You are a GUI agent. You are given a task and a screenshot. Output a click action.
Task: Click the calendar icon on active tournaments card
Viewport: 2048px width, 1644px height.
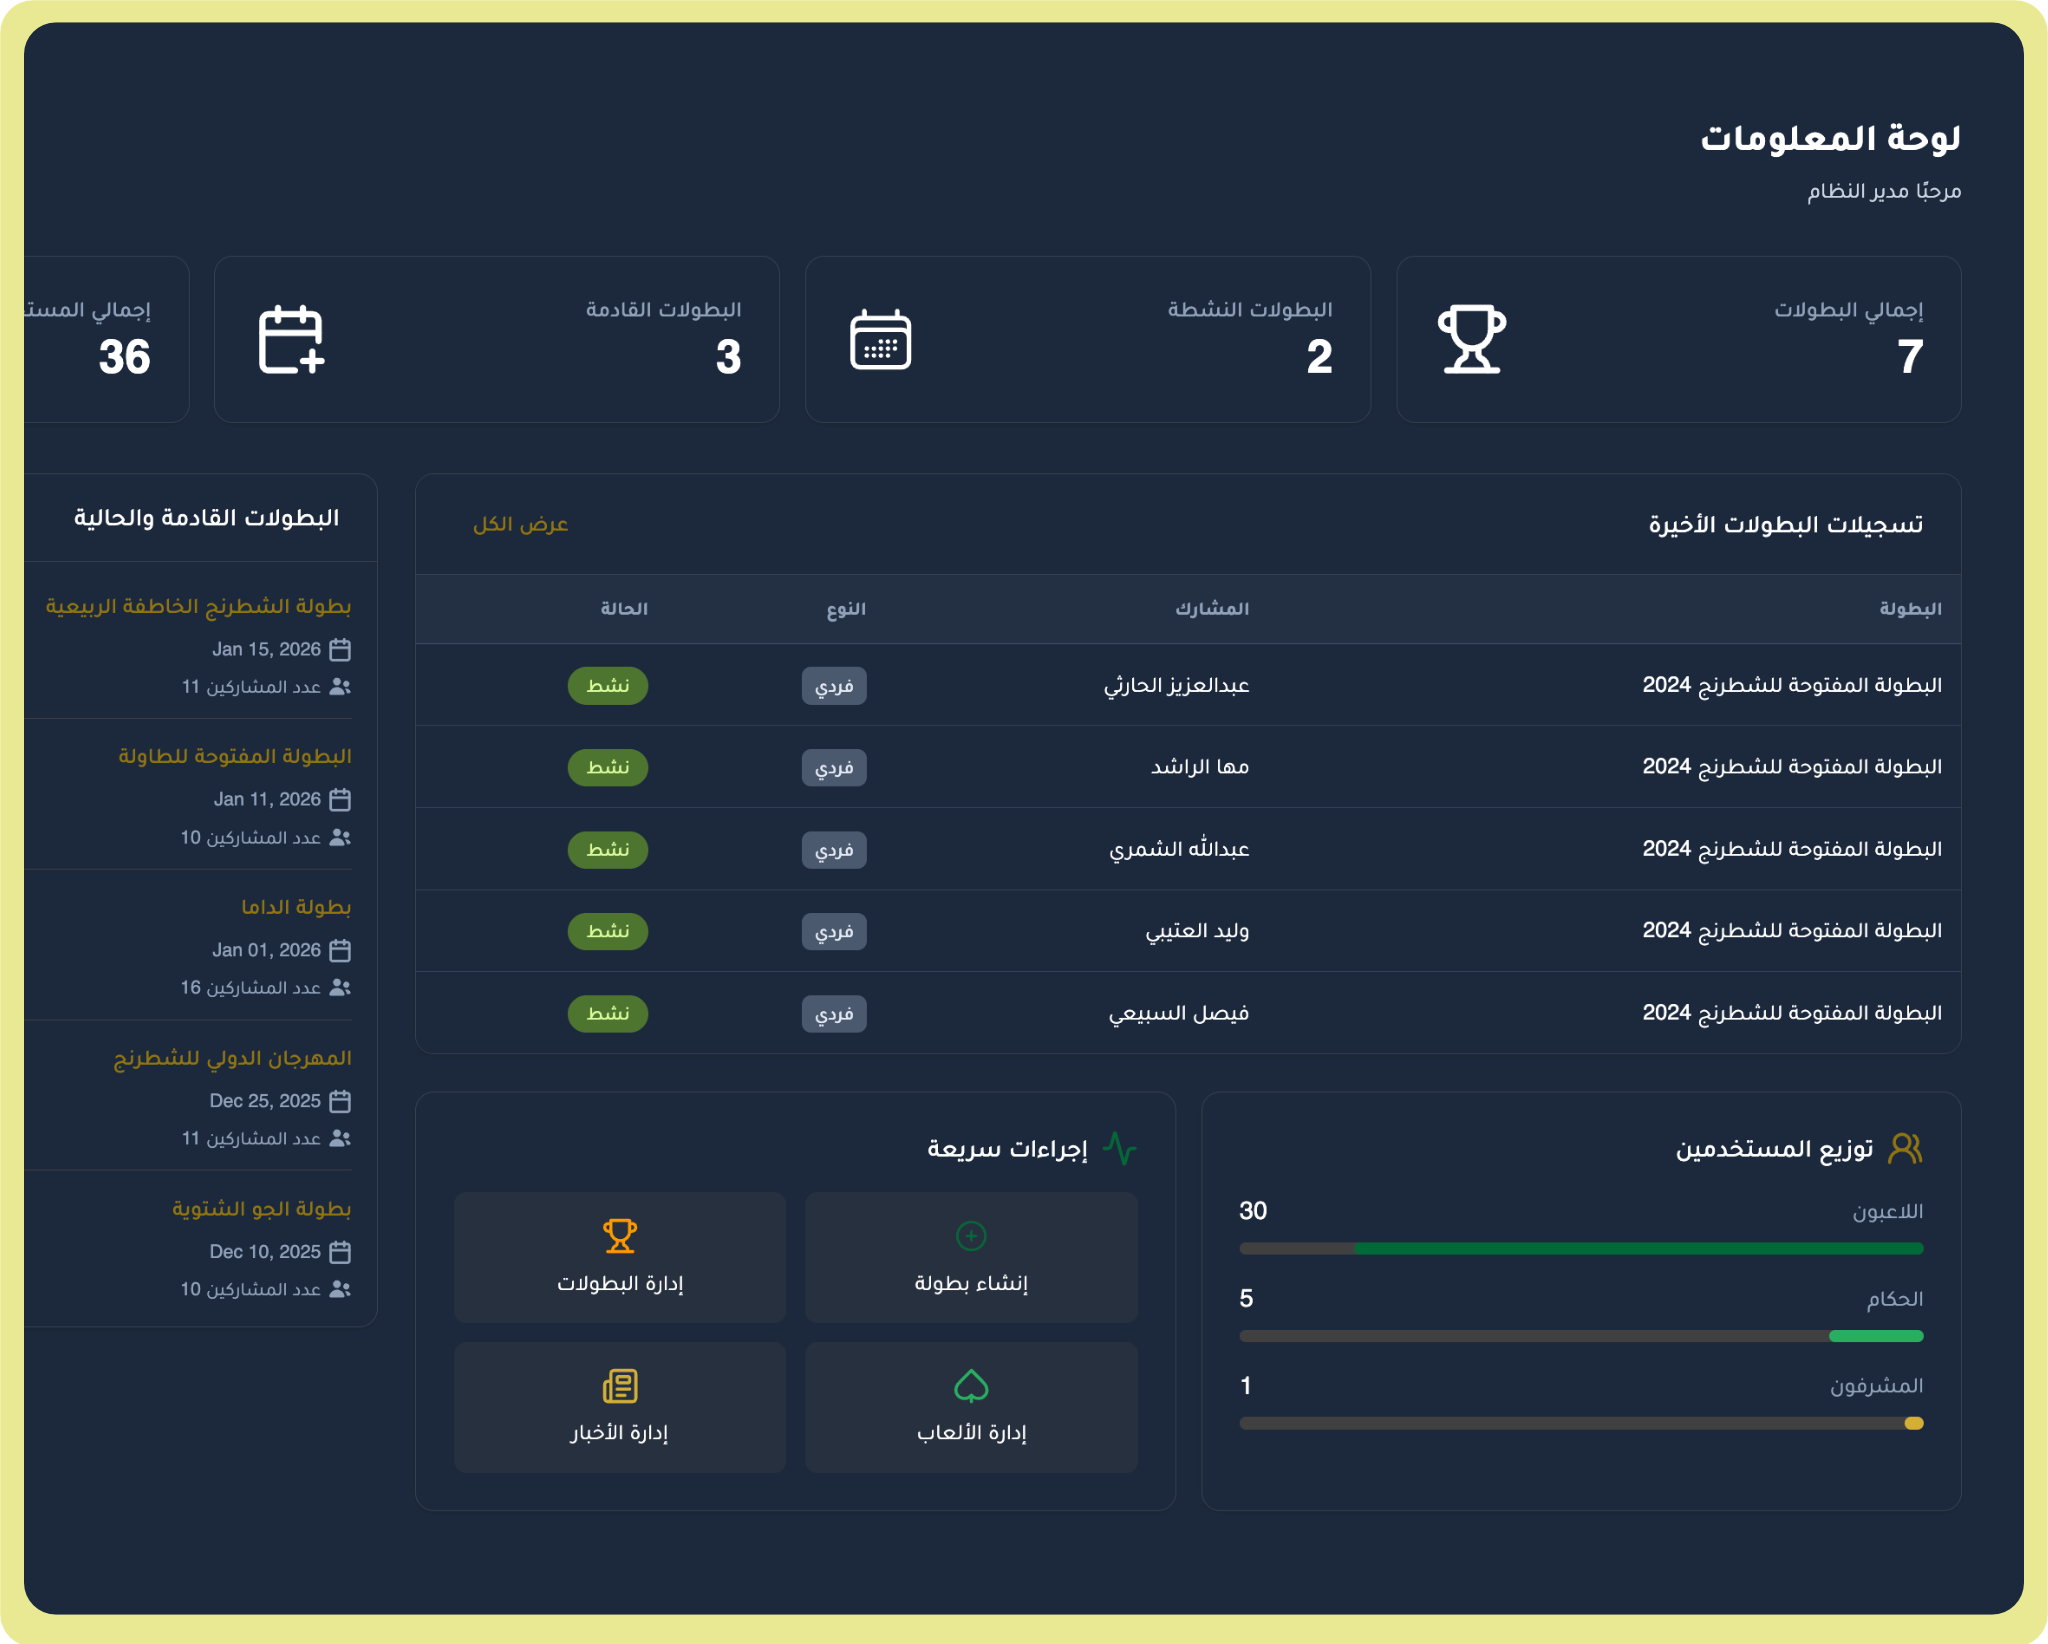click(x=880, y=339)
